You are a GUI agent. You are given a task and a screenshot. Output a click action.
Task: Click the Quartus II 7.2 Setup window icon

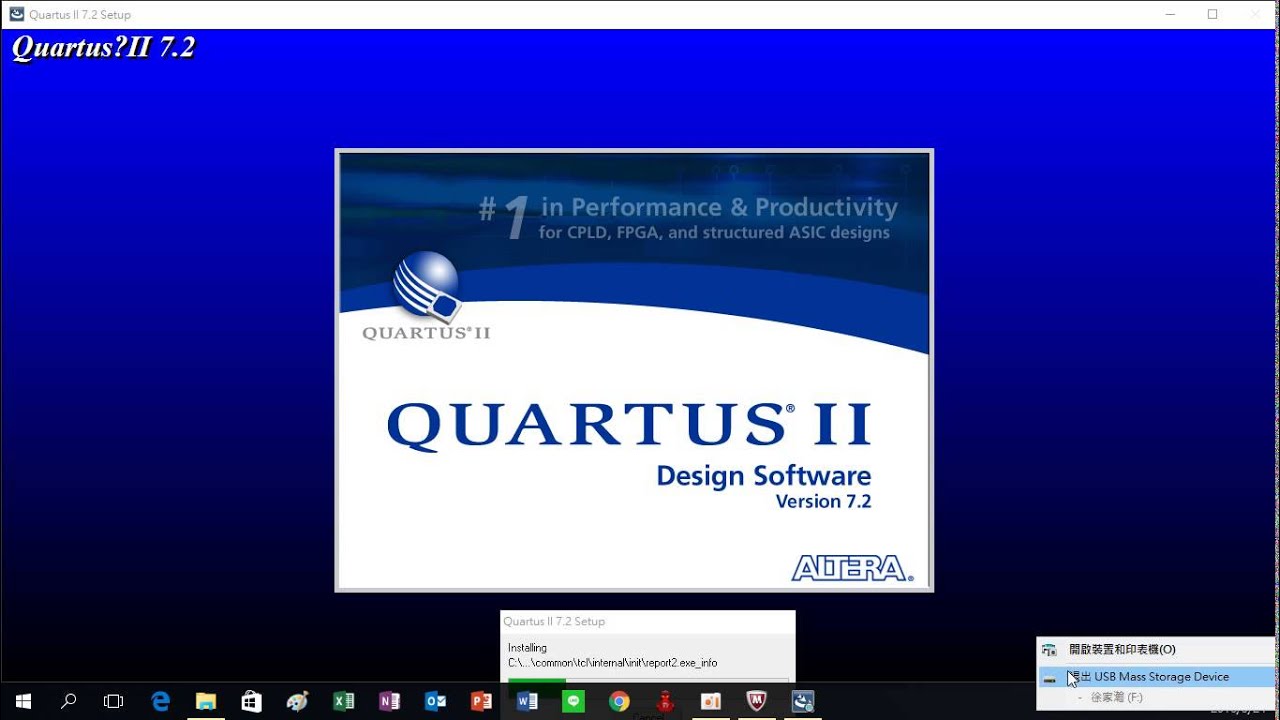(17, 14)
